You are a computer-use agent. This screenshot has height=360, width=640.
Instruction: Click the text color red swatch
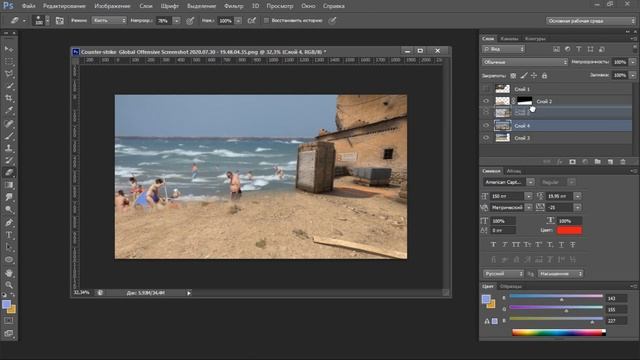click(x=569, y=231)
